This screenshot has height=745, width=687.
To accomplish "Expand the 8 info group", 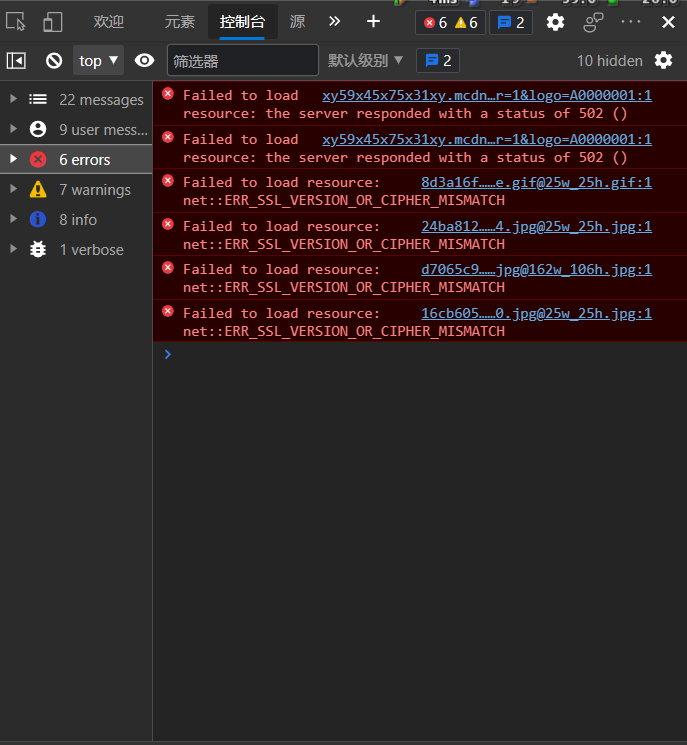I will click(x=13, y=219).
